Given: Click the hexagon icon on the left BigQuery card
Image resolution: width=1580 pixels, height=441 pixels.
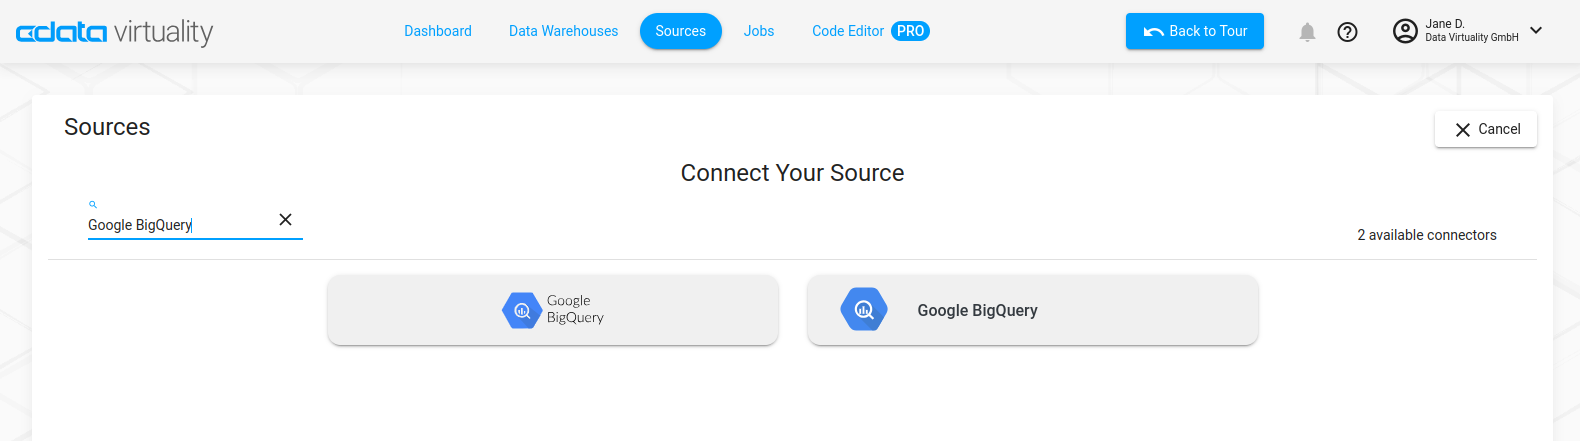Looking at the screenshot, I should (522, 310).
